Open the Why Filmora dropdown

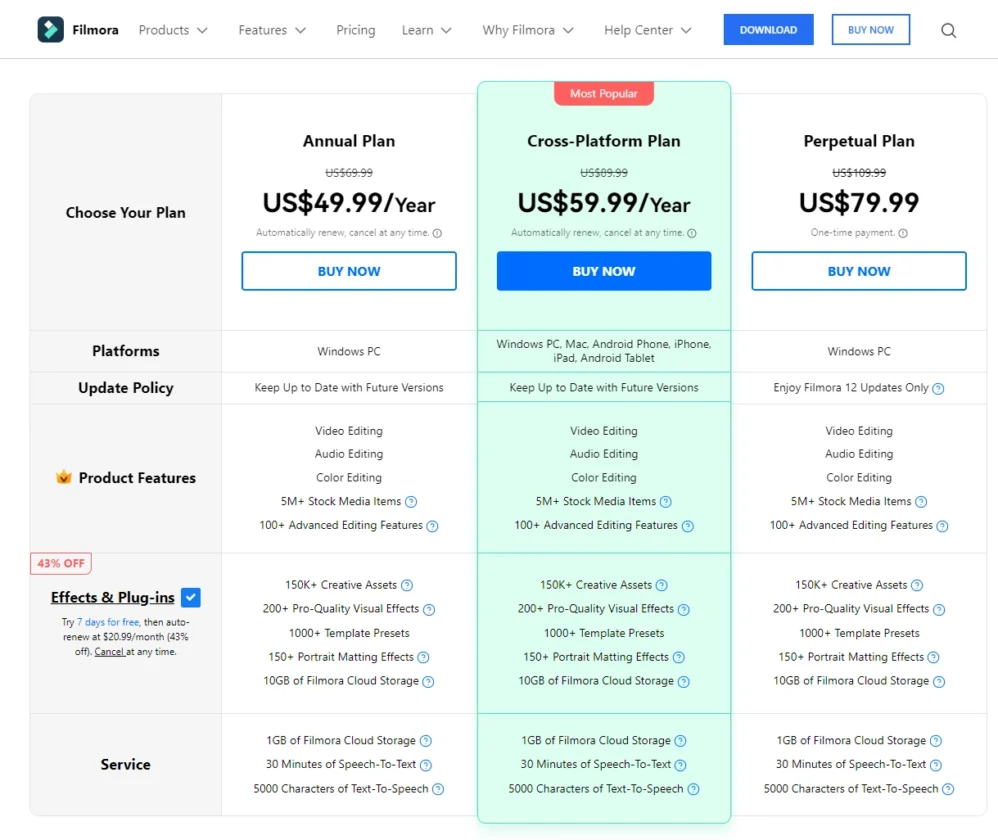pos(527,30)
